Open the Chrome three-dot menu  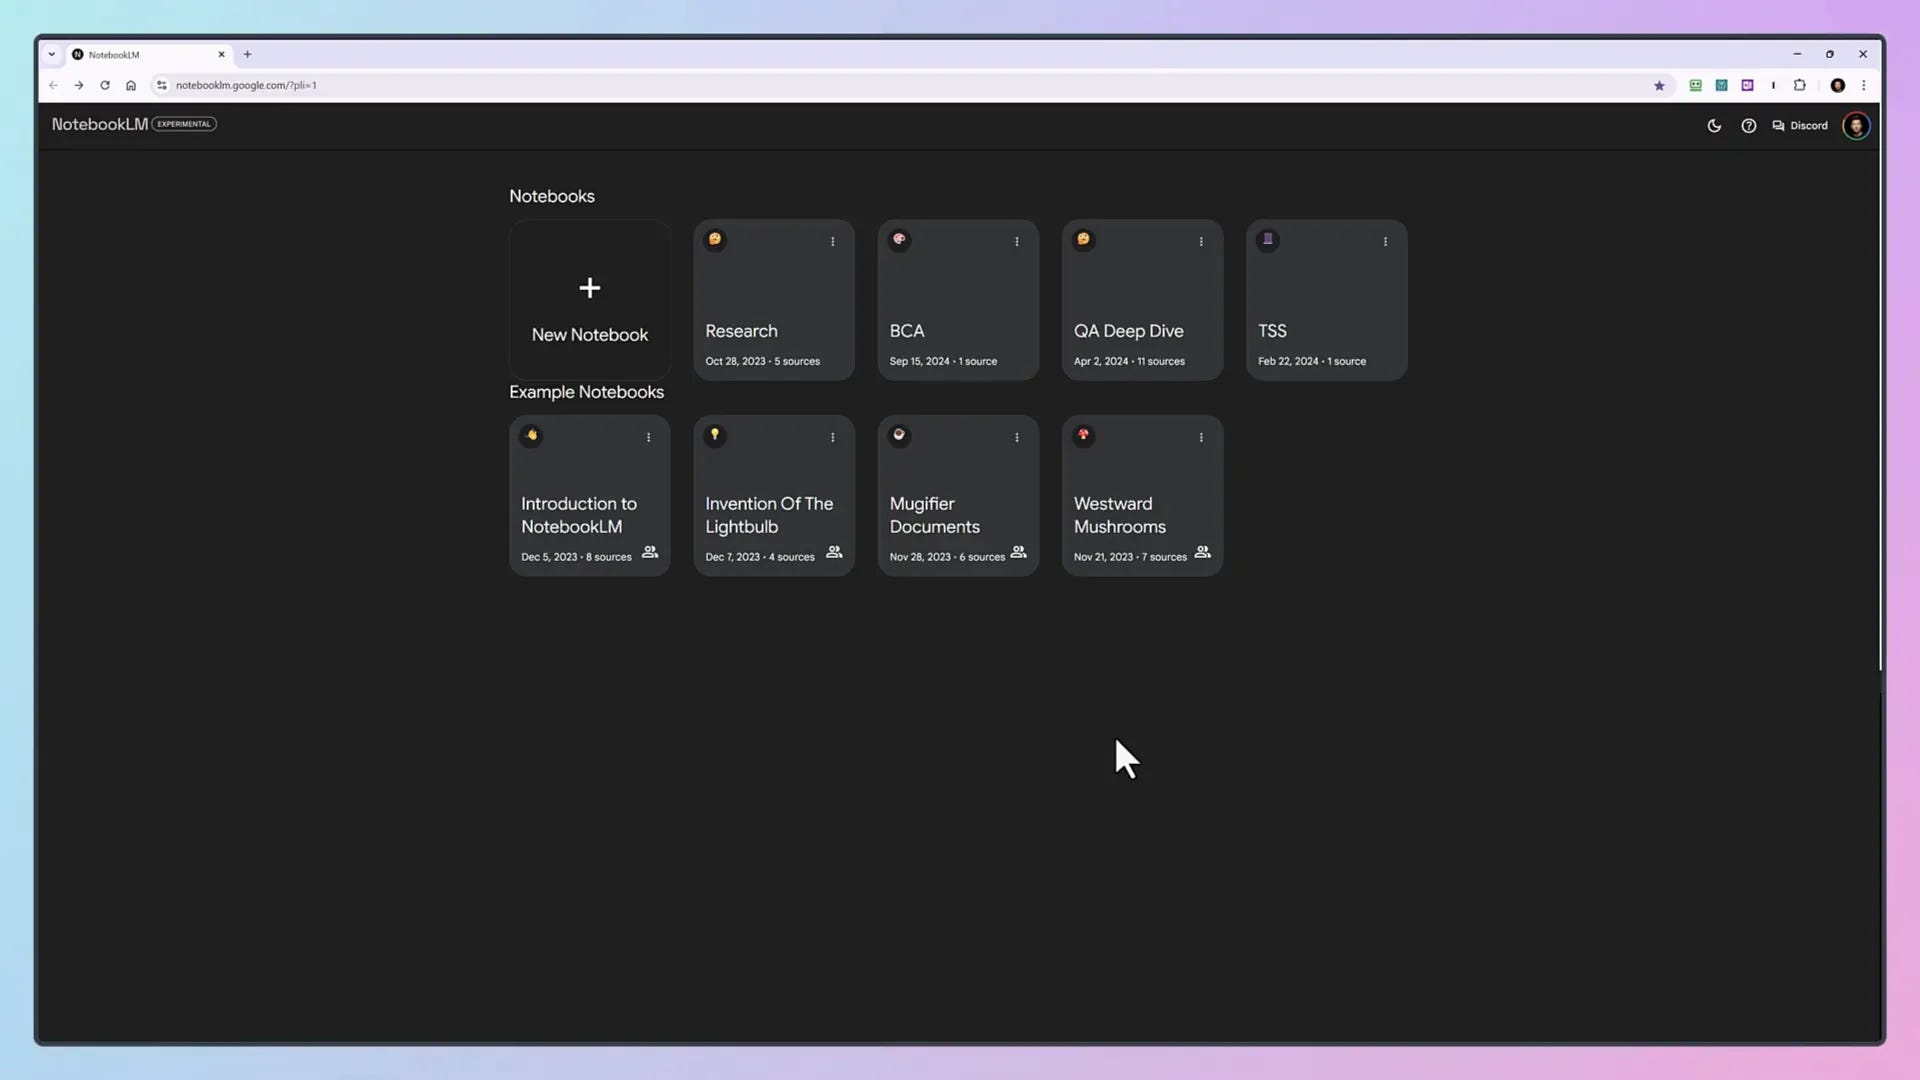click(1864, 85)
